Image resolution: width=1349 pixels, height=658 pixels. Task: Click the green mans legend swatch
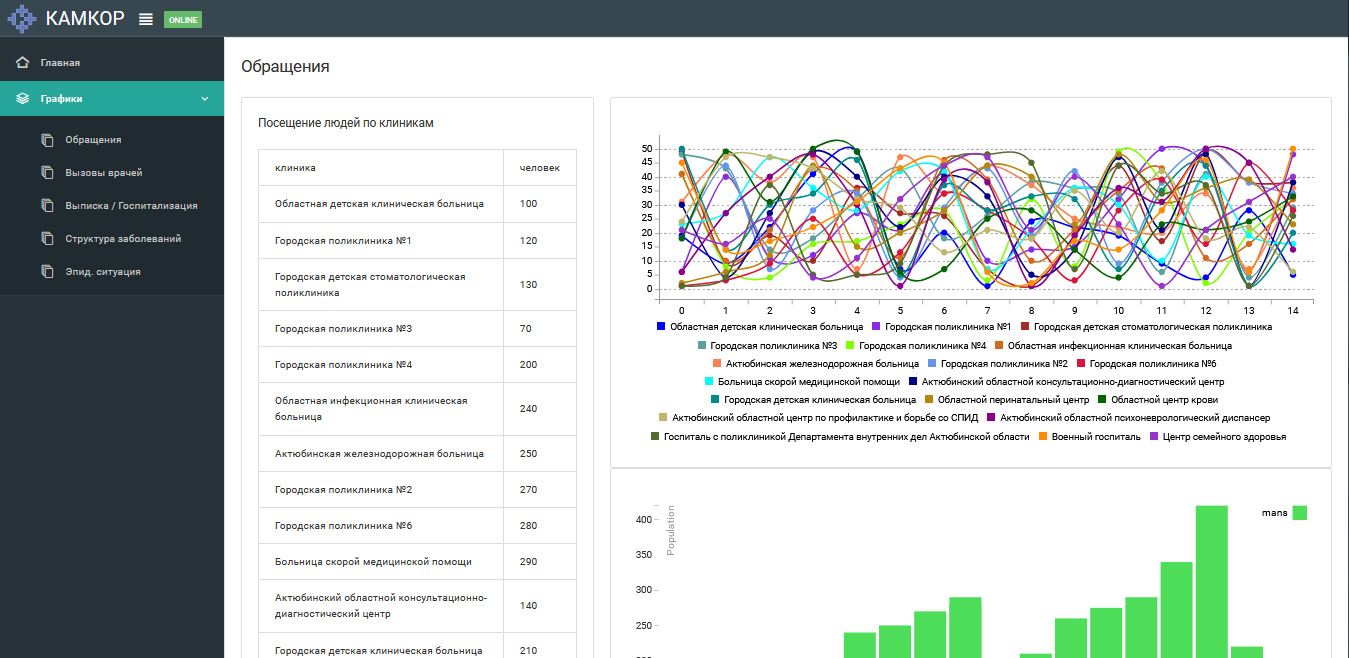1299,513
